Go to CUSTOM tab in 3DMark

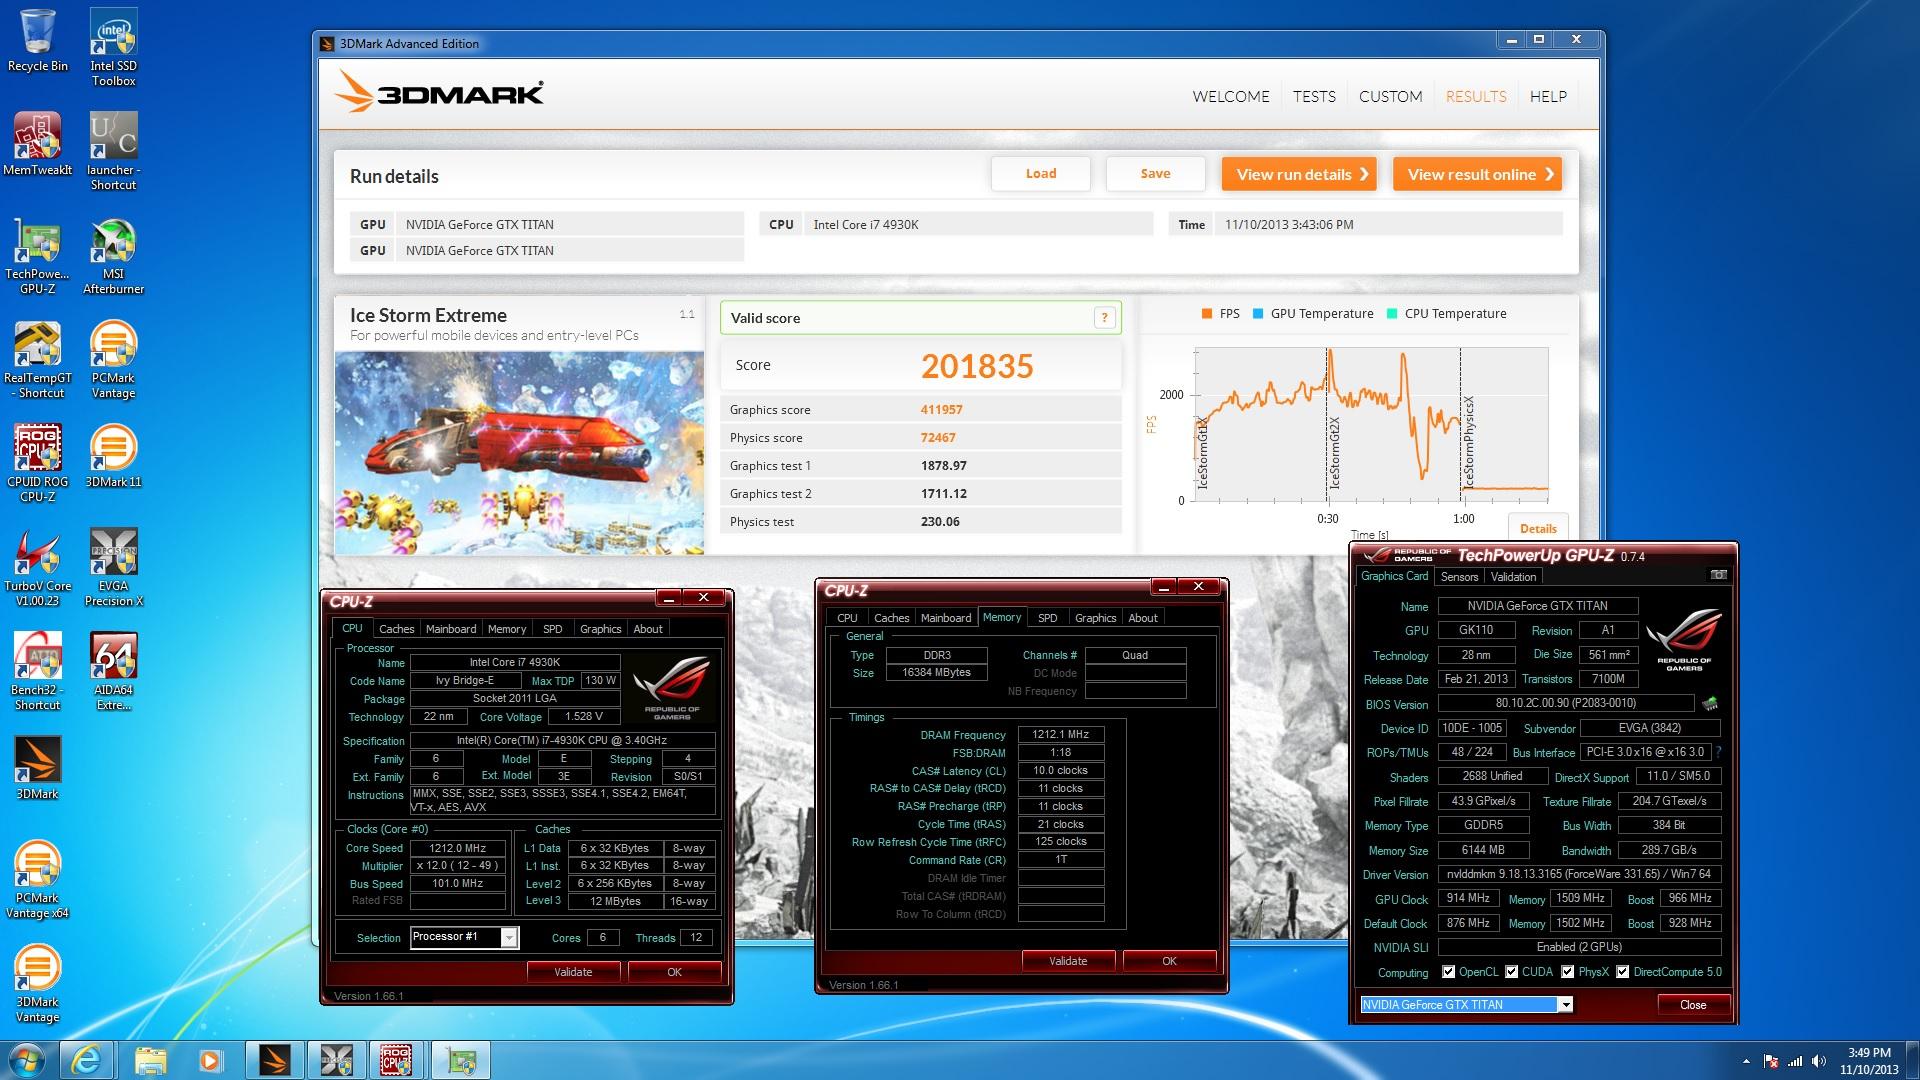point(1390,97)
